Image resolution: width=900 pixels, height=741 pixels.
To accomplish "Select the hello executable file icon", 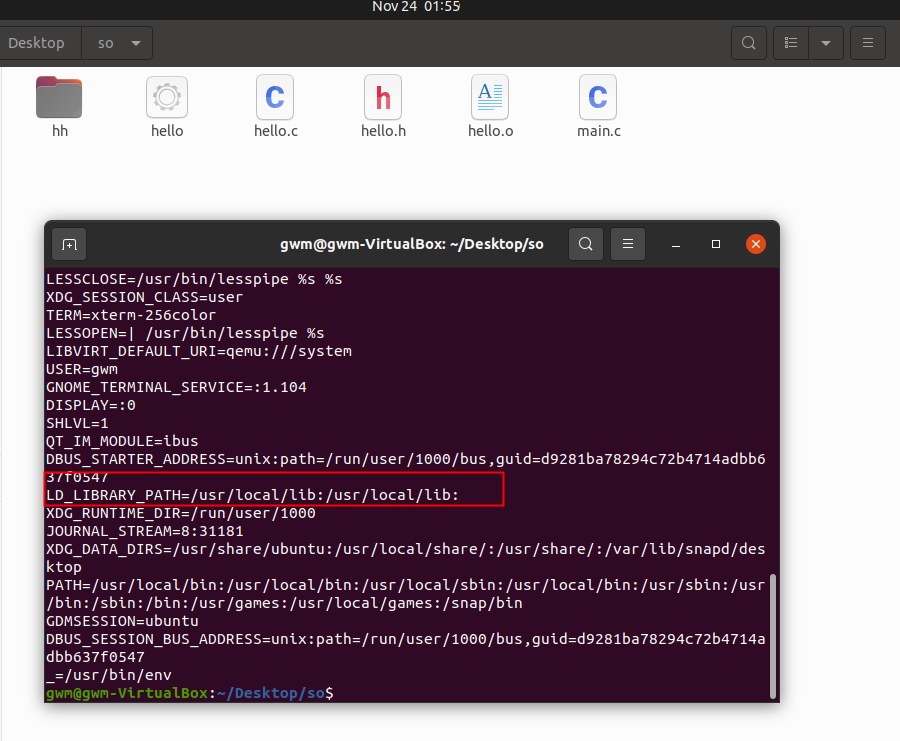I will [167, 97].
